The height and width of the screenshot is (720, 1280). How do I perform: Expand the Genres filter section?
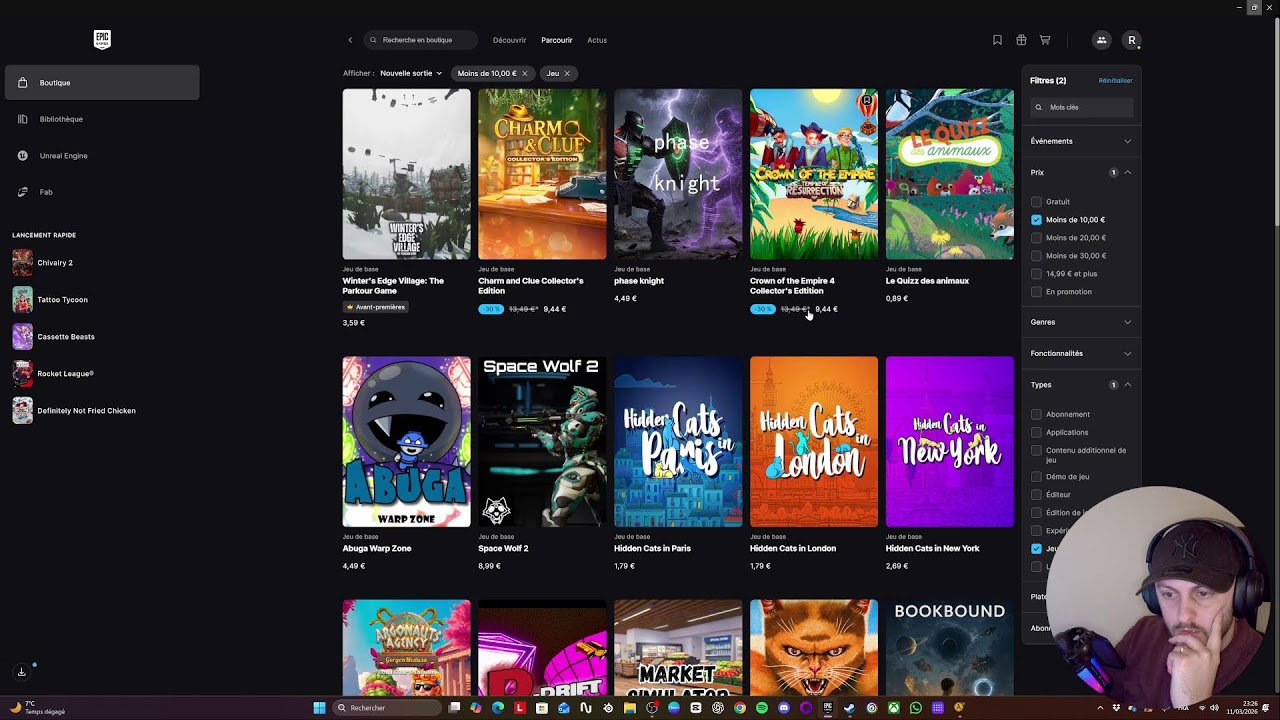[x=1081, y=322]
